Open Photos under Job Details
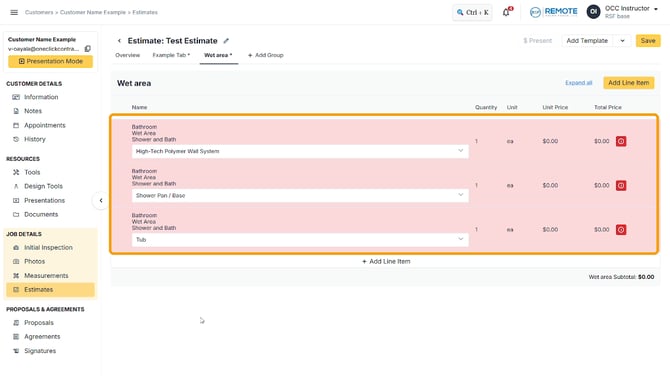This screenshot has width=670, height=376. click(34, 261)
